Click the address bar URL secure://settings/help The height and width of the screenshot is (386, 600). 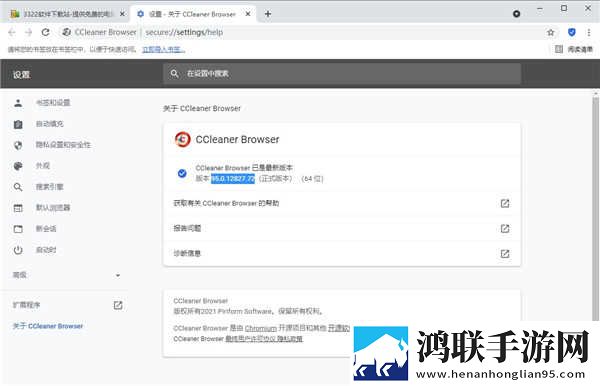184,33
